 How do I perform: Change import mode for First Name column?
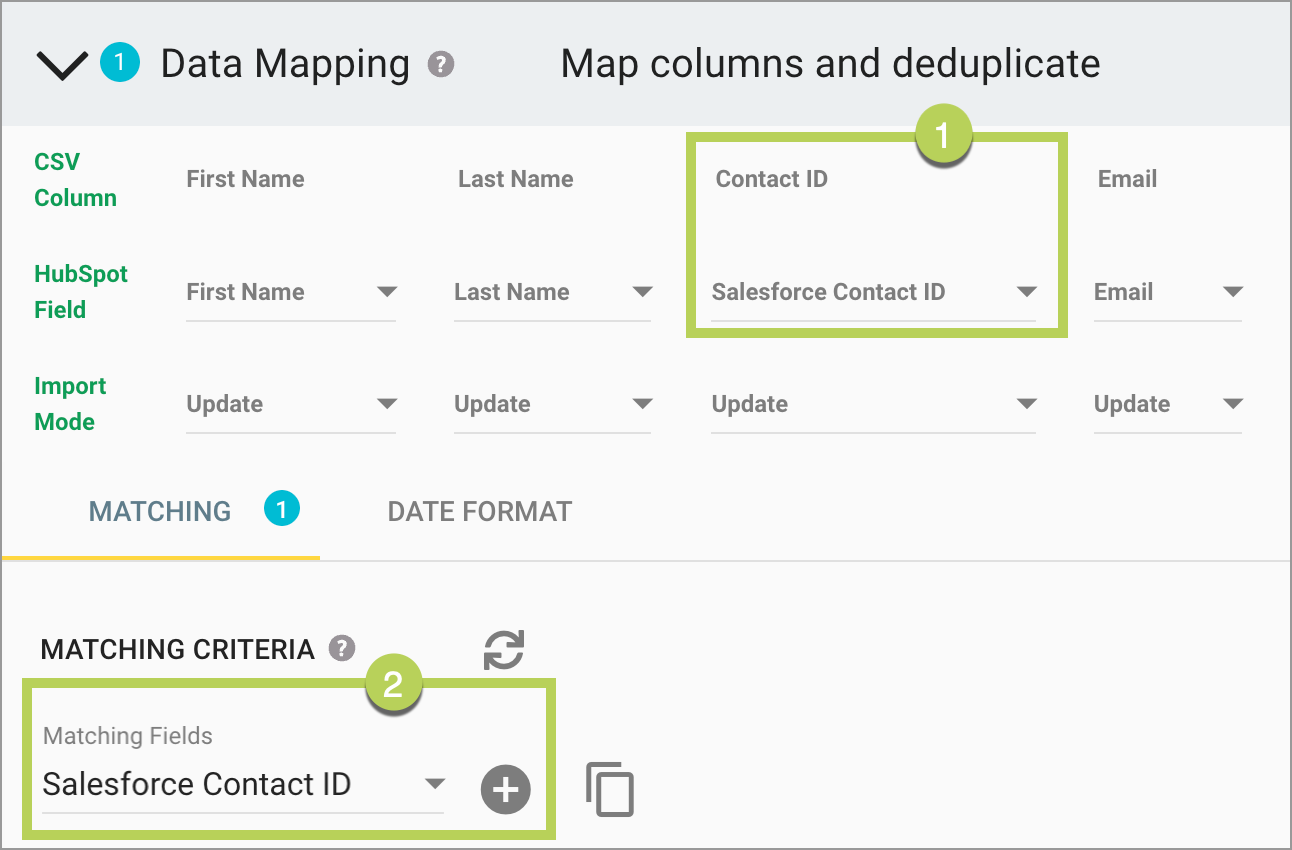[x=290, y=404]
